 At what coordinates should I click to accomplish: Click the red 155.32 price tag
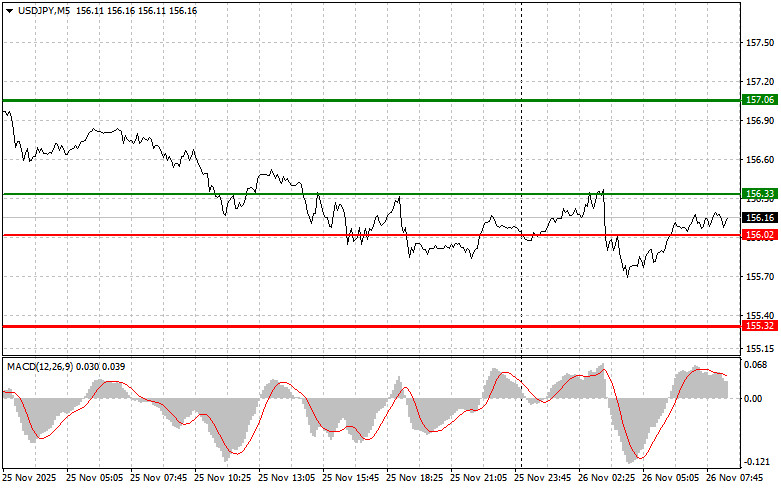point(760,326)
